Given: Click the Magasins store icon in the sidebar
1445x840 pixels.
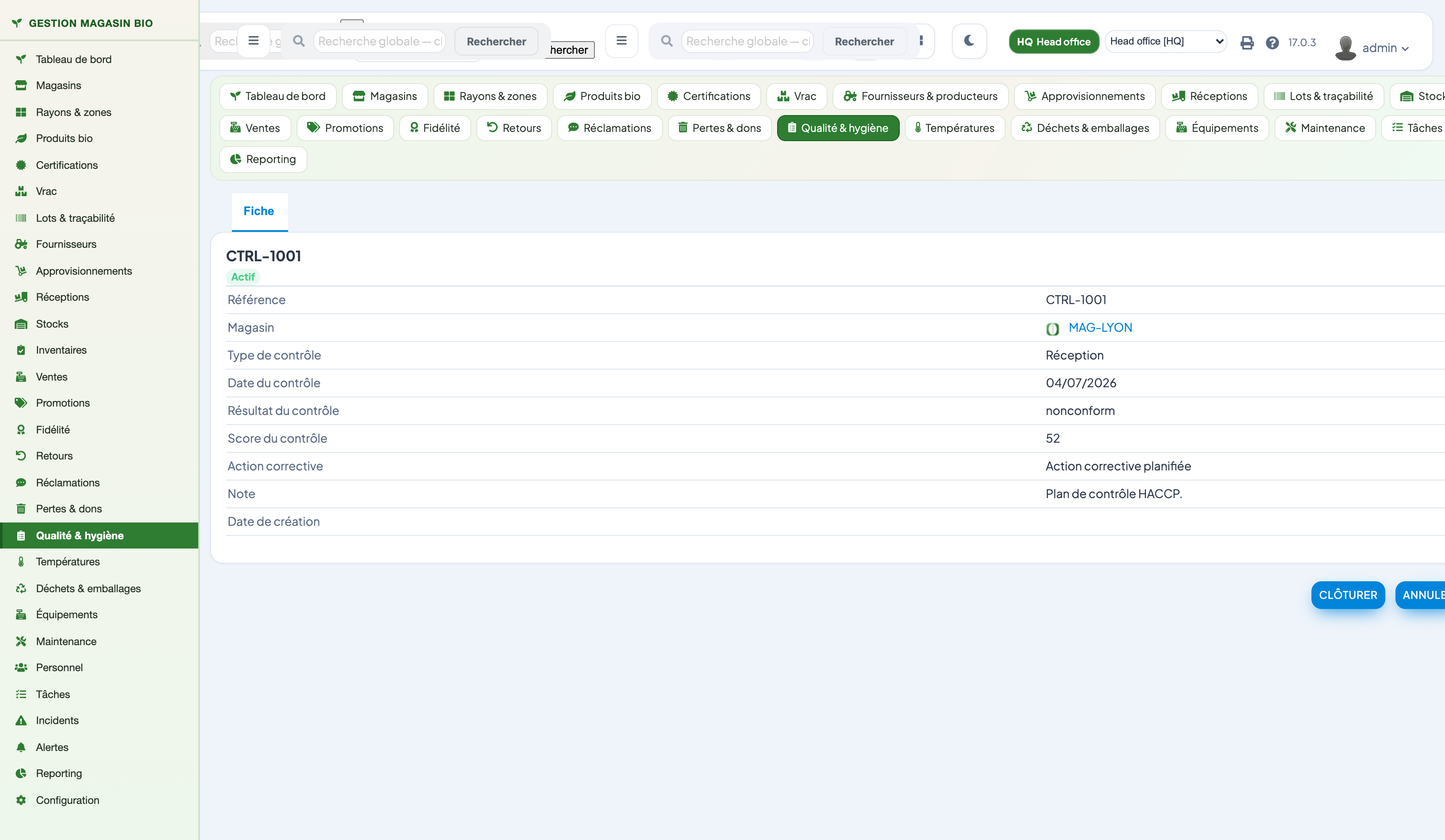Looking at the screenshot, I should [x=20, y=86].
